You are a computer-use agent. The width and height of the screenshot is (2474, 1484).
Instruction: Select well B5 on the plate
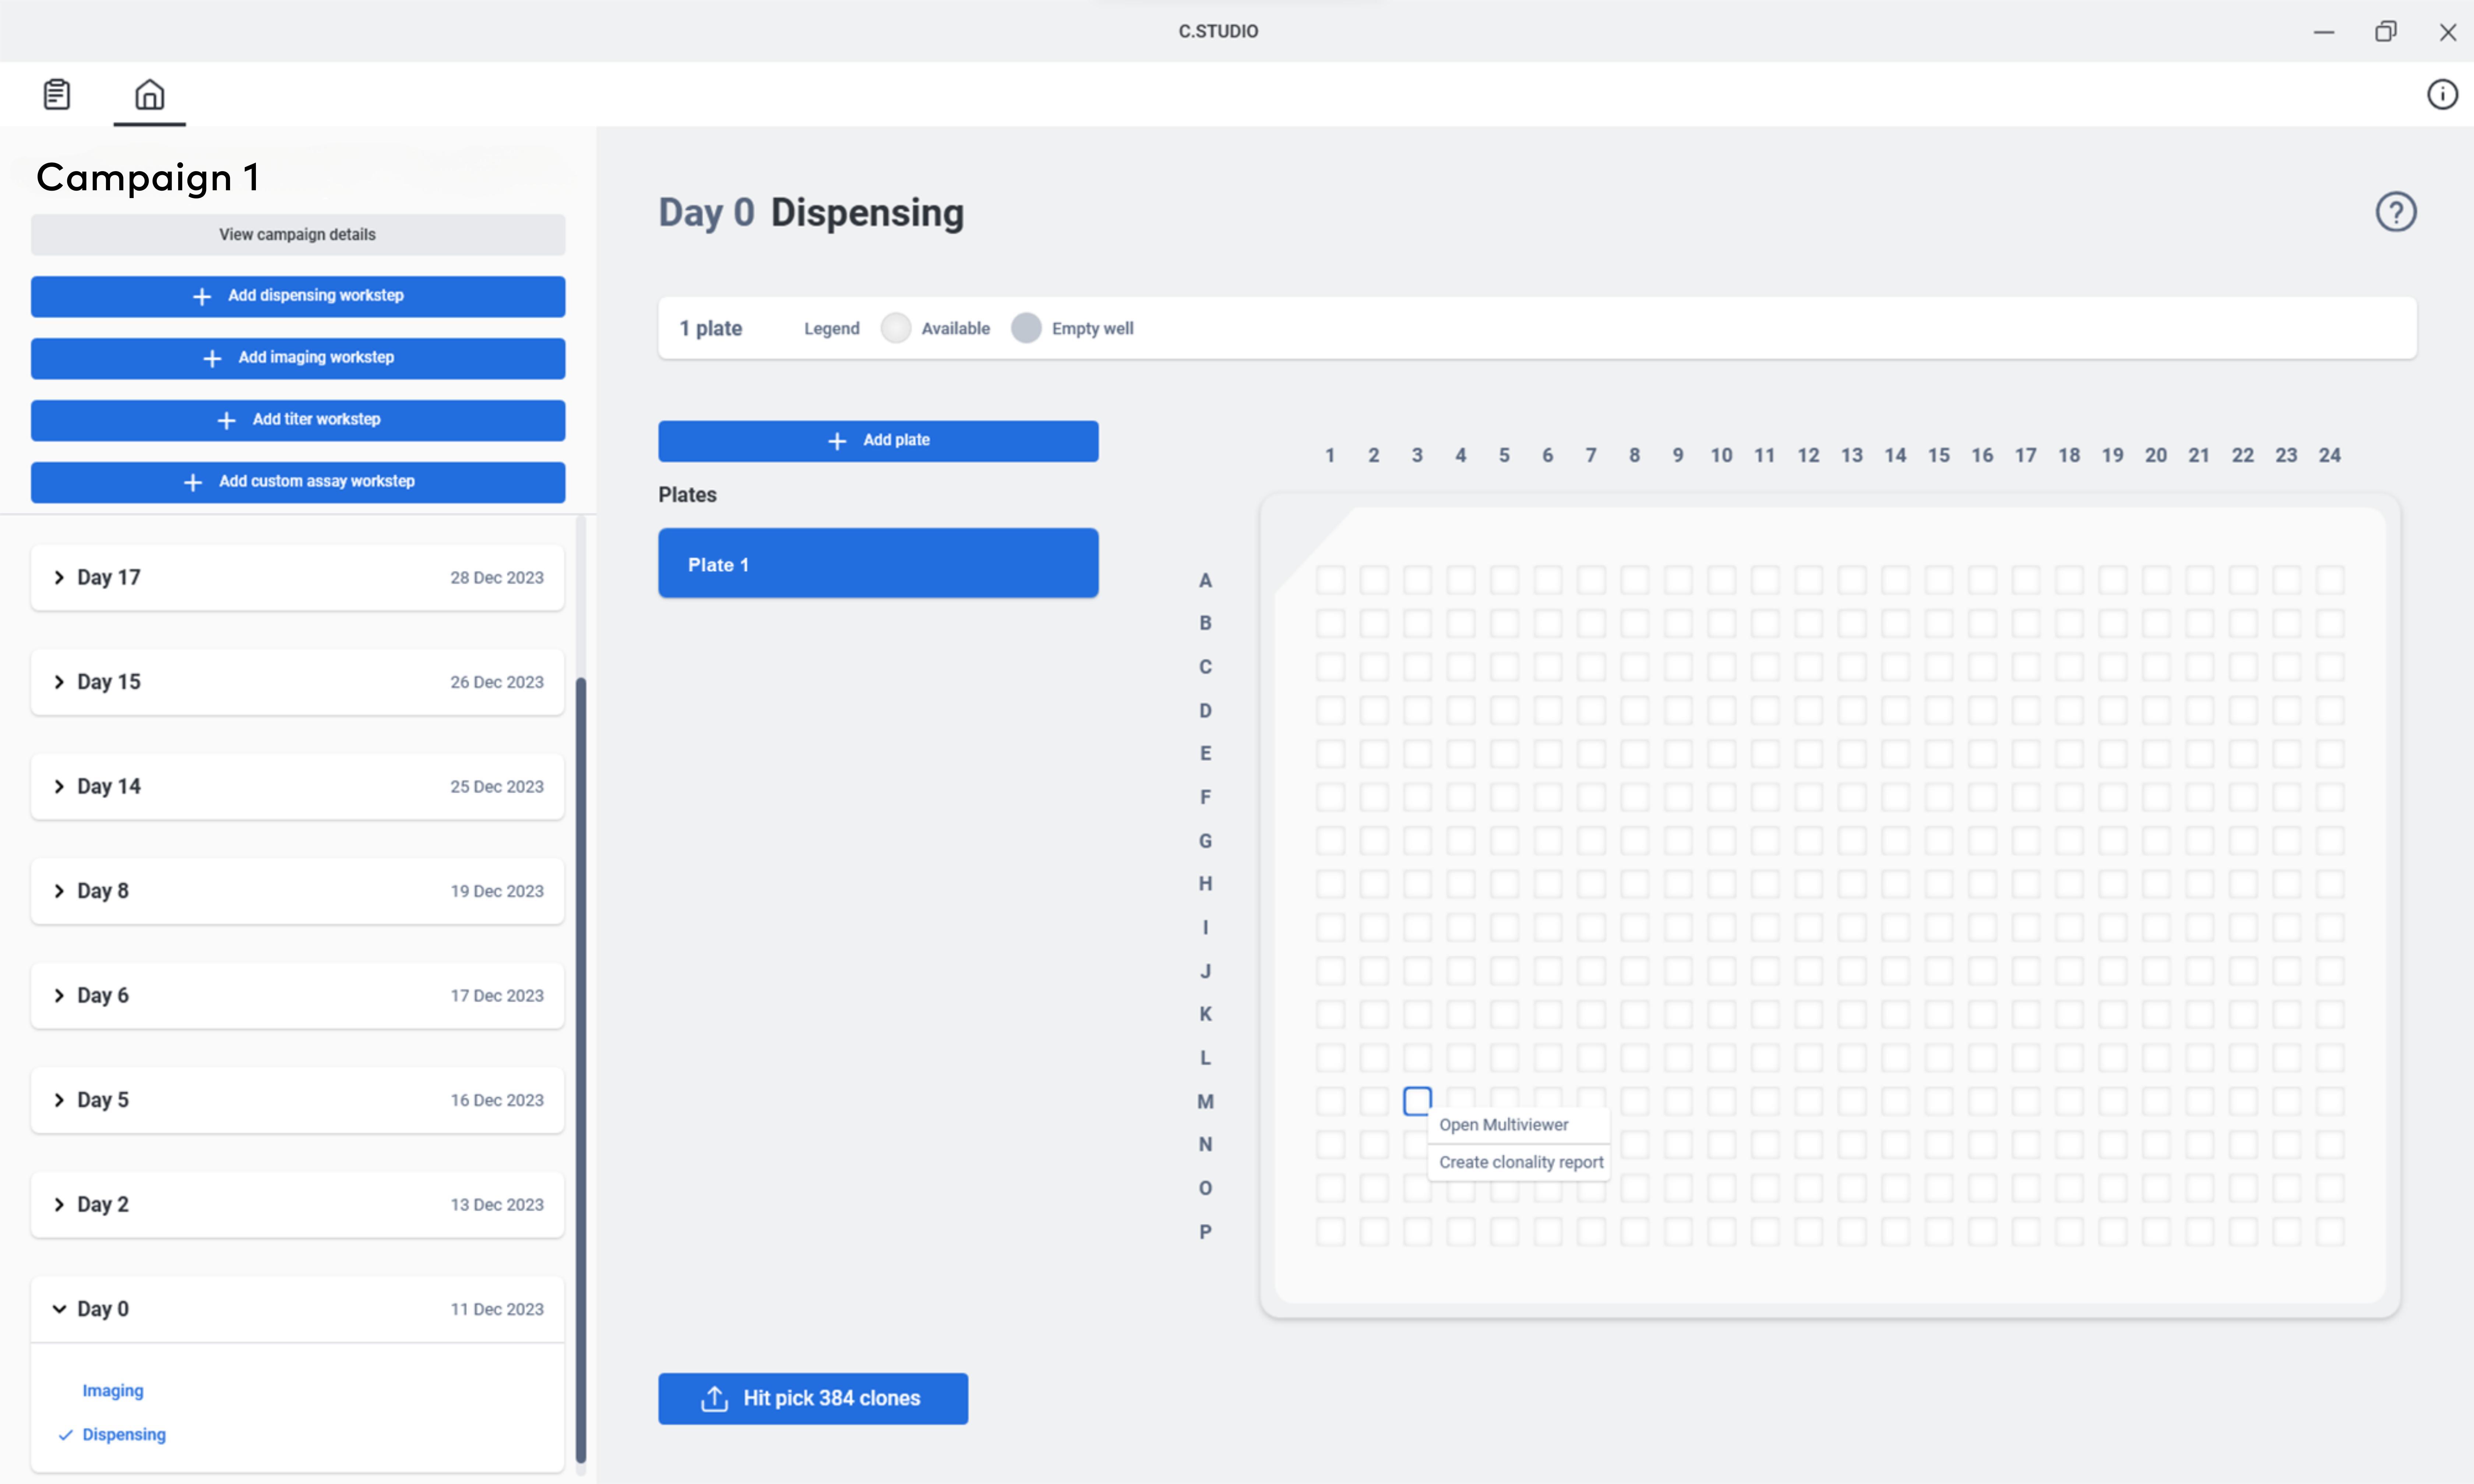click(1504, 623)
